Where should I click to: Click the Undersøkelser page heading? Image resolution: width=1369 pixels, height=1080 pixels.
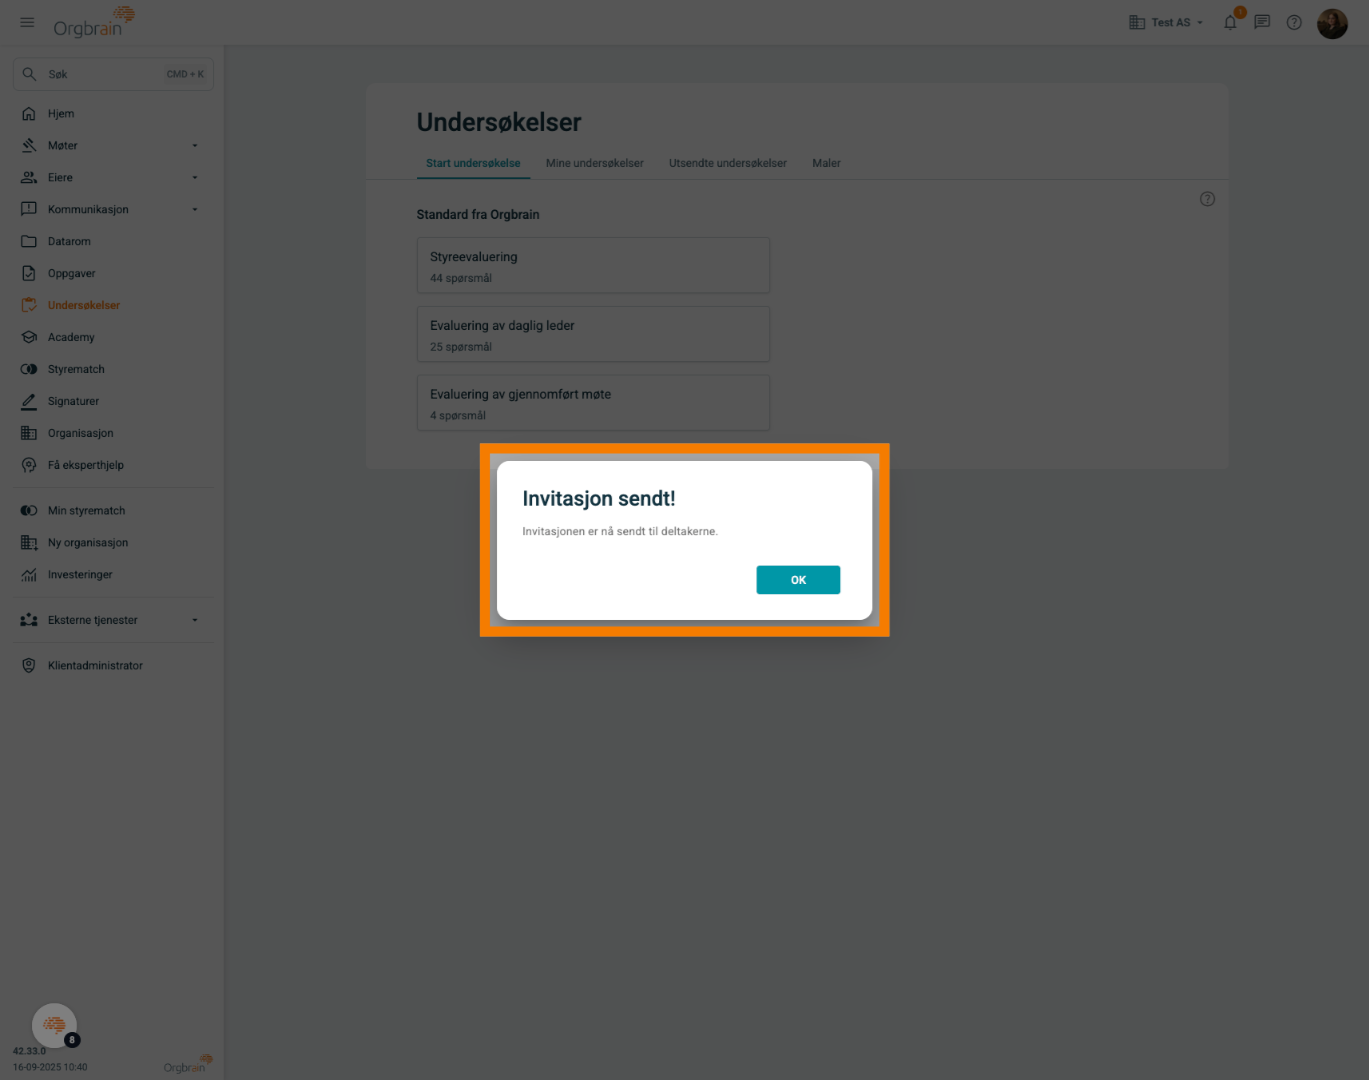point(499,123)
